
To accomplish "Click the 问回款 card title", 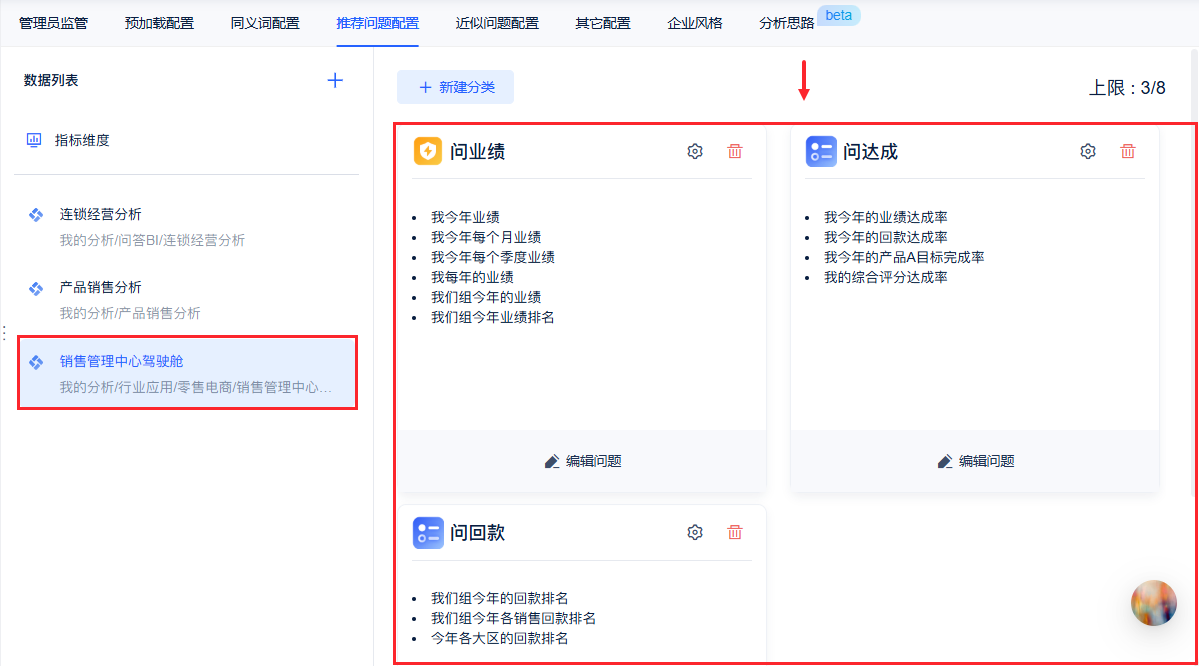I will (x=477, y=532).
